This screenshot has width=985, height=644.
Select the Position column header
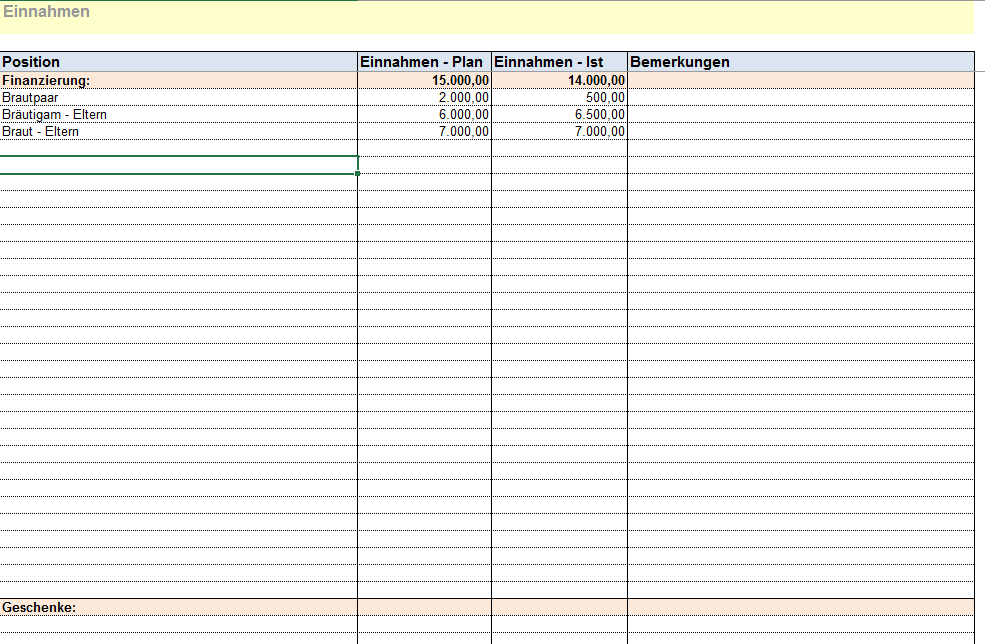point(178,62)
